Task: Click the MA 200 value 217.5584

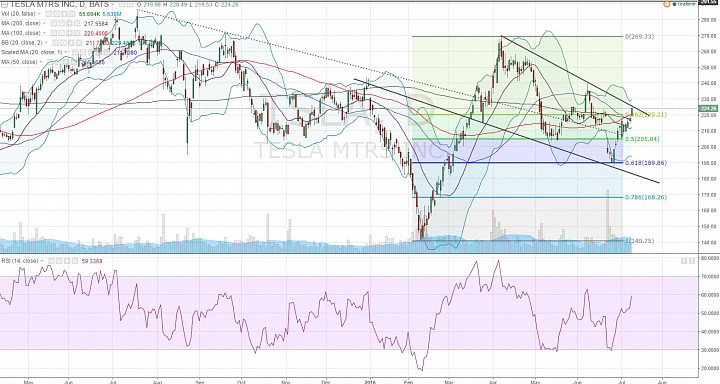Action: tap(96, 23)
